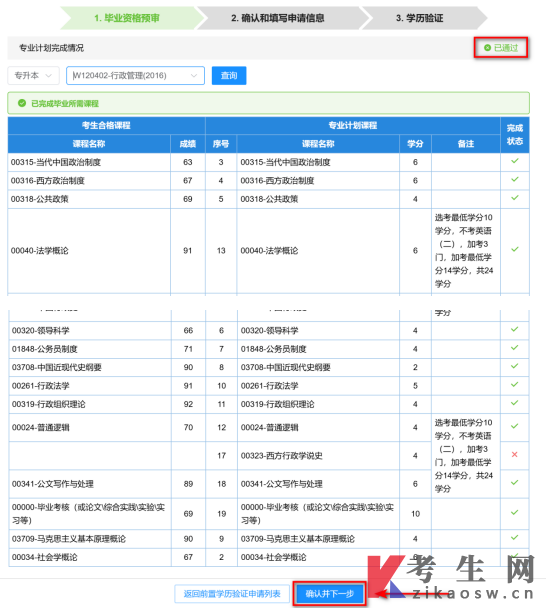Screen dimensions: 549x612
Task: Click 专业计划完成情况 section title
Action: [x=51, y=48]
